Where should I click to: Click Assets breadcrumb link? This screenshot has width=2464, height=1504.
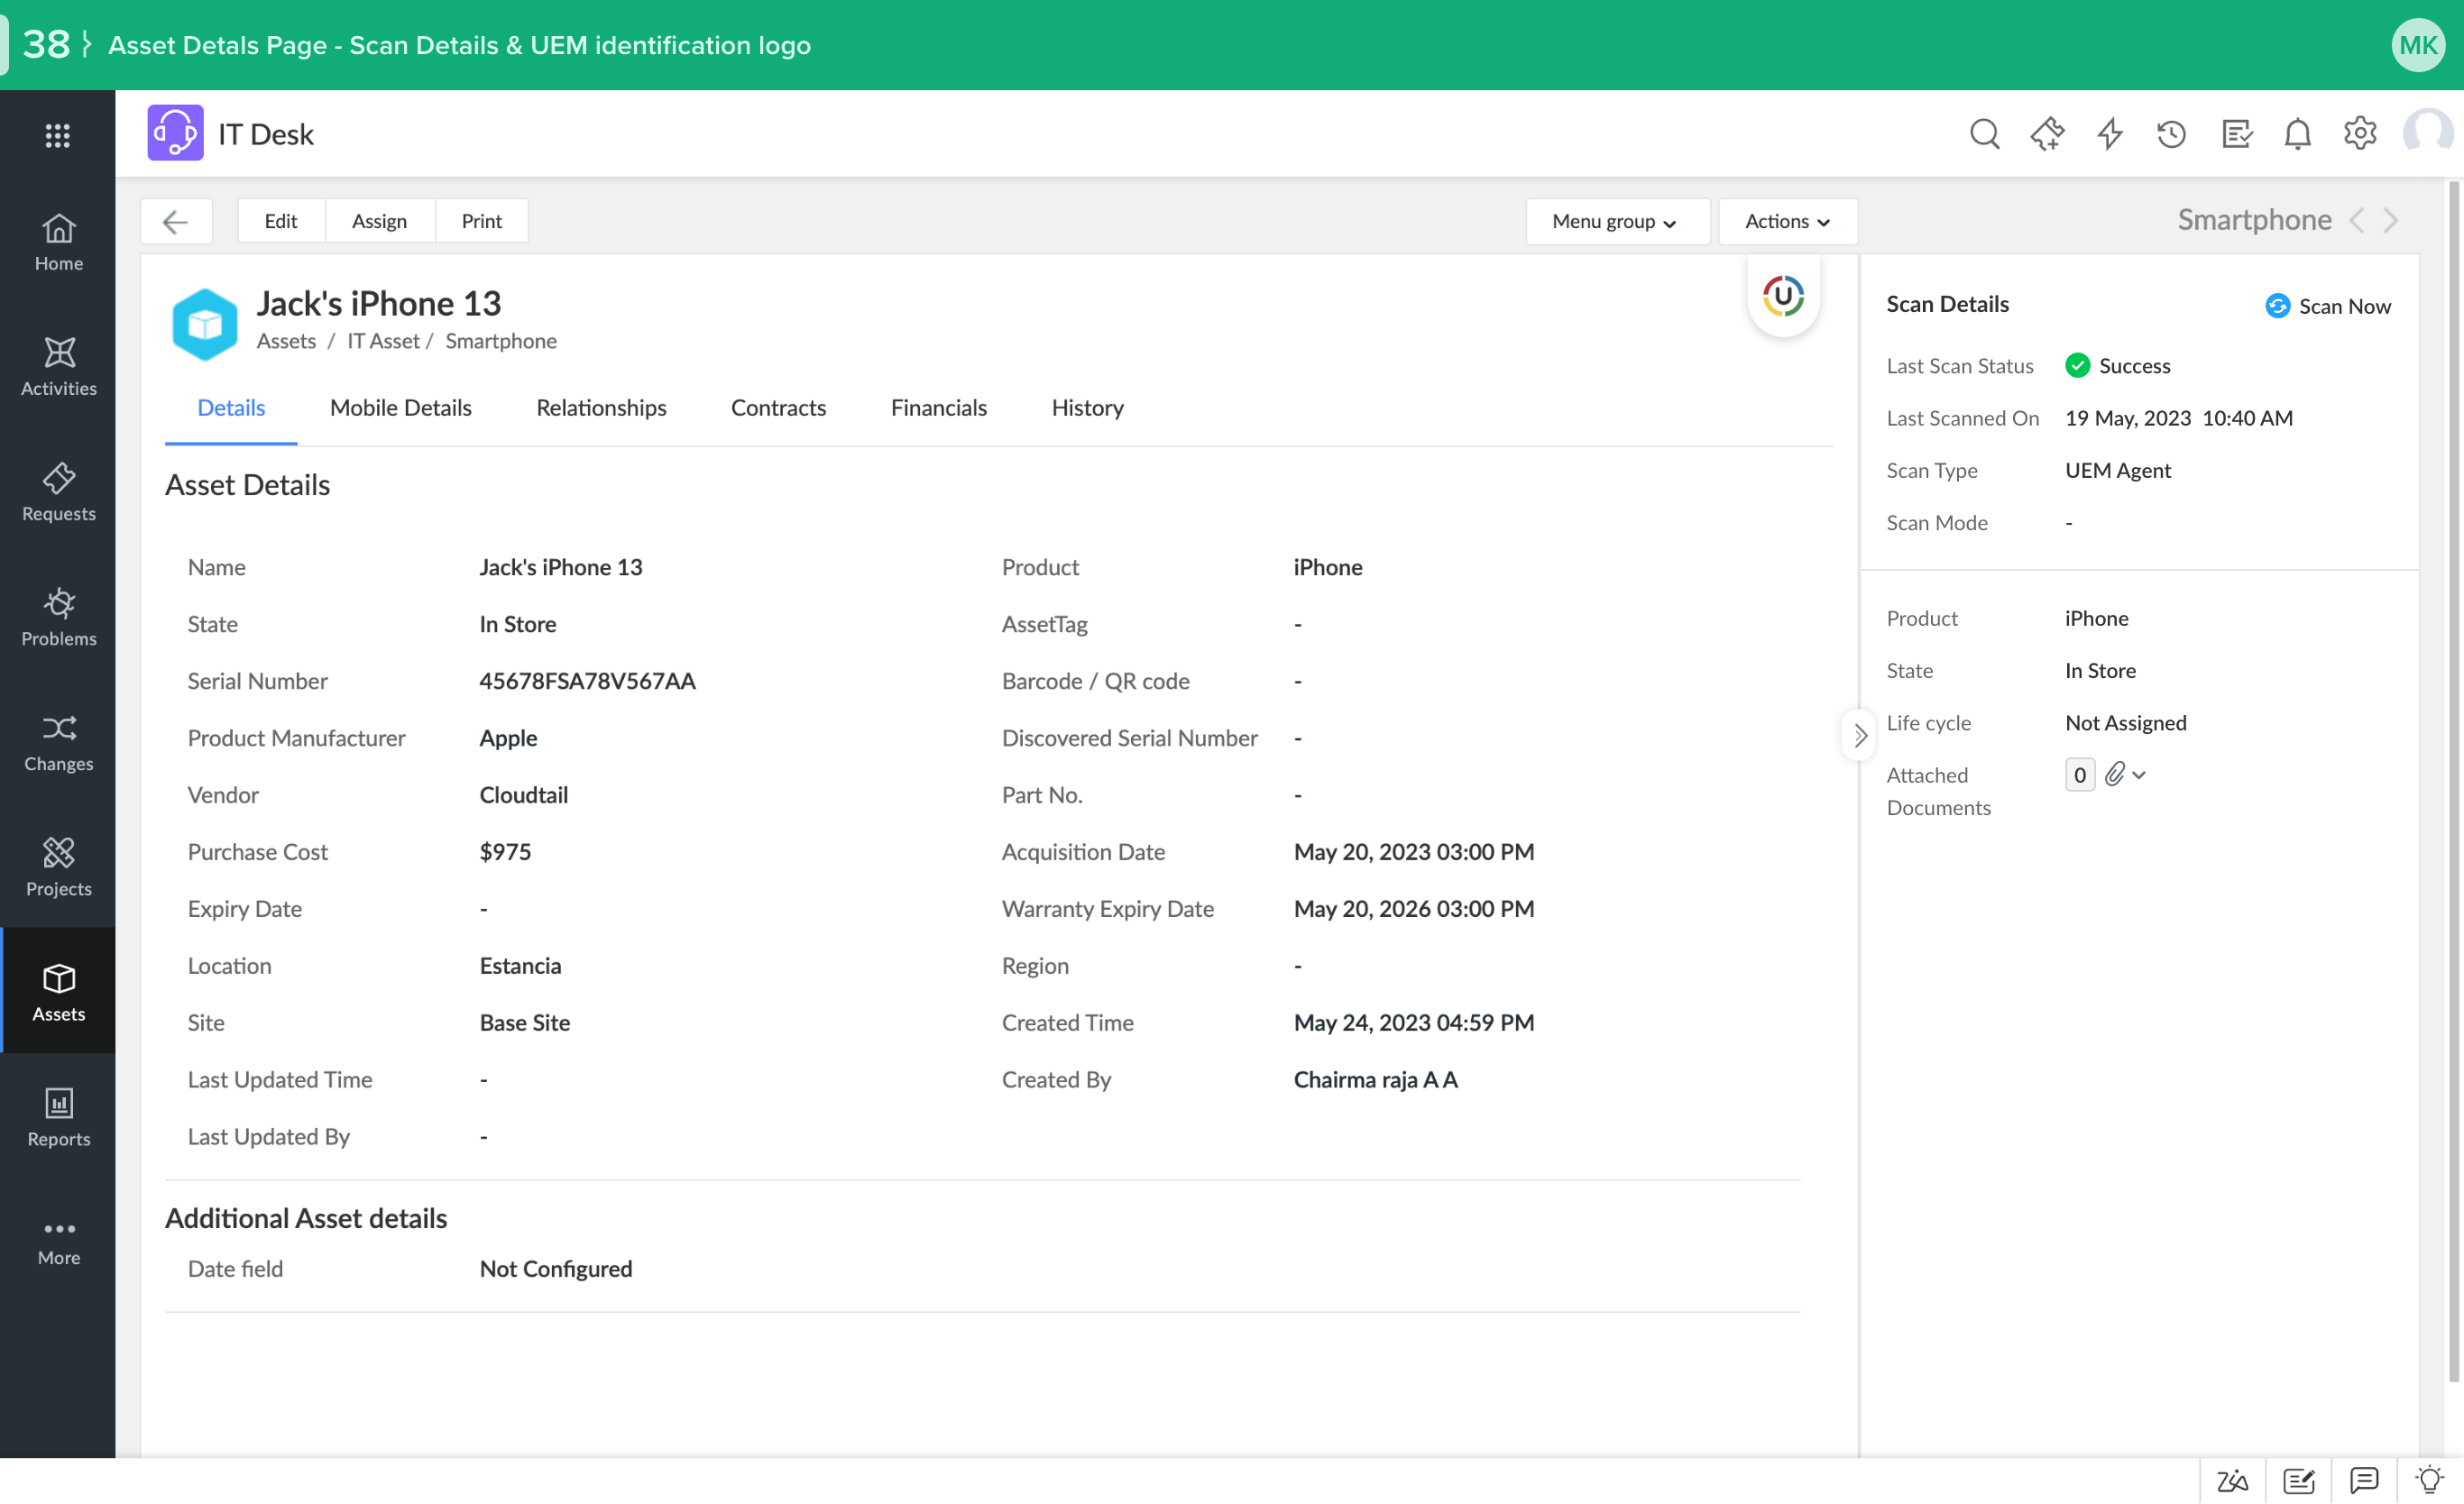point(286,342)
